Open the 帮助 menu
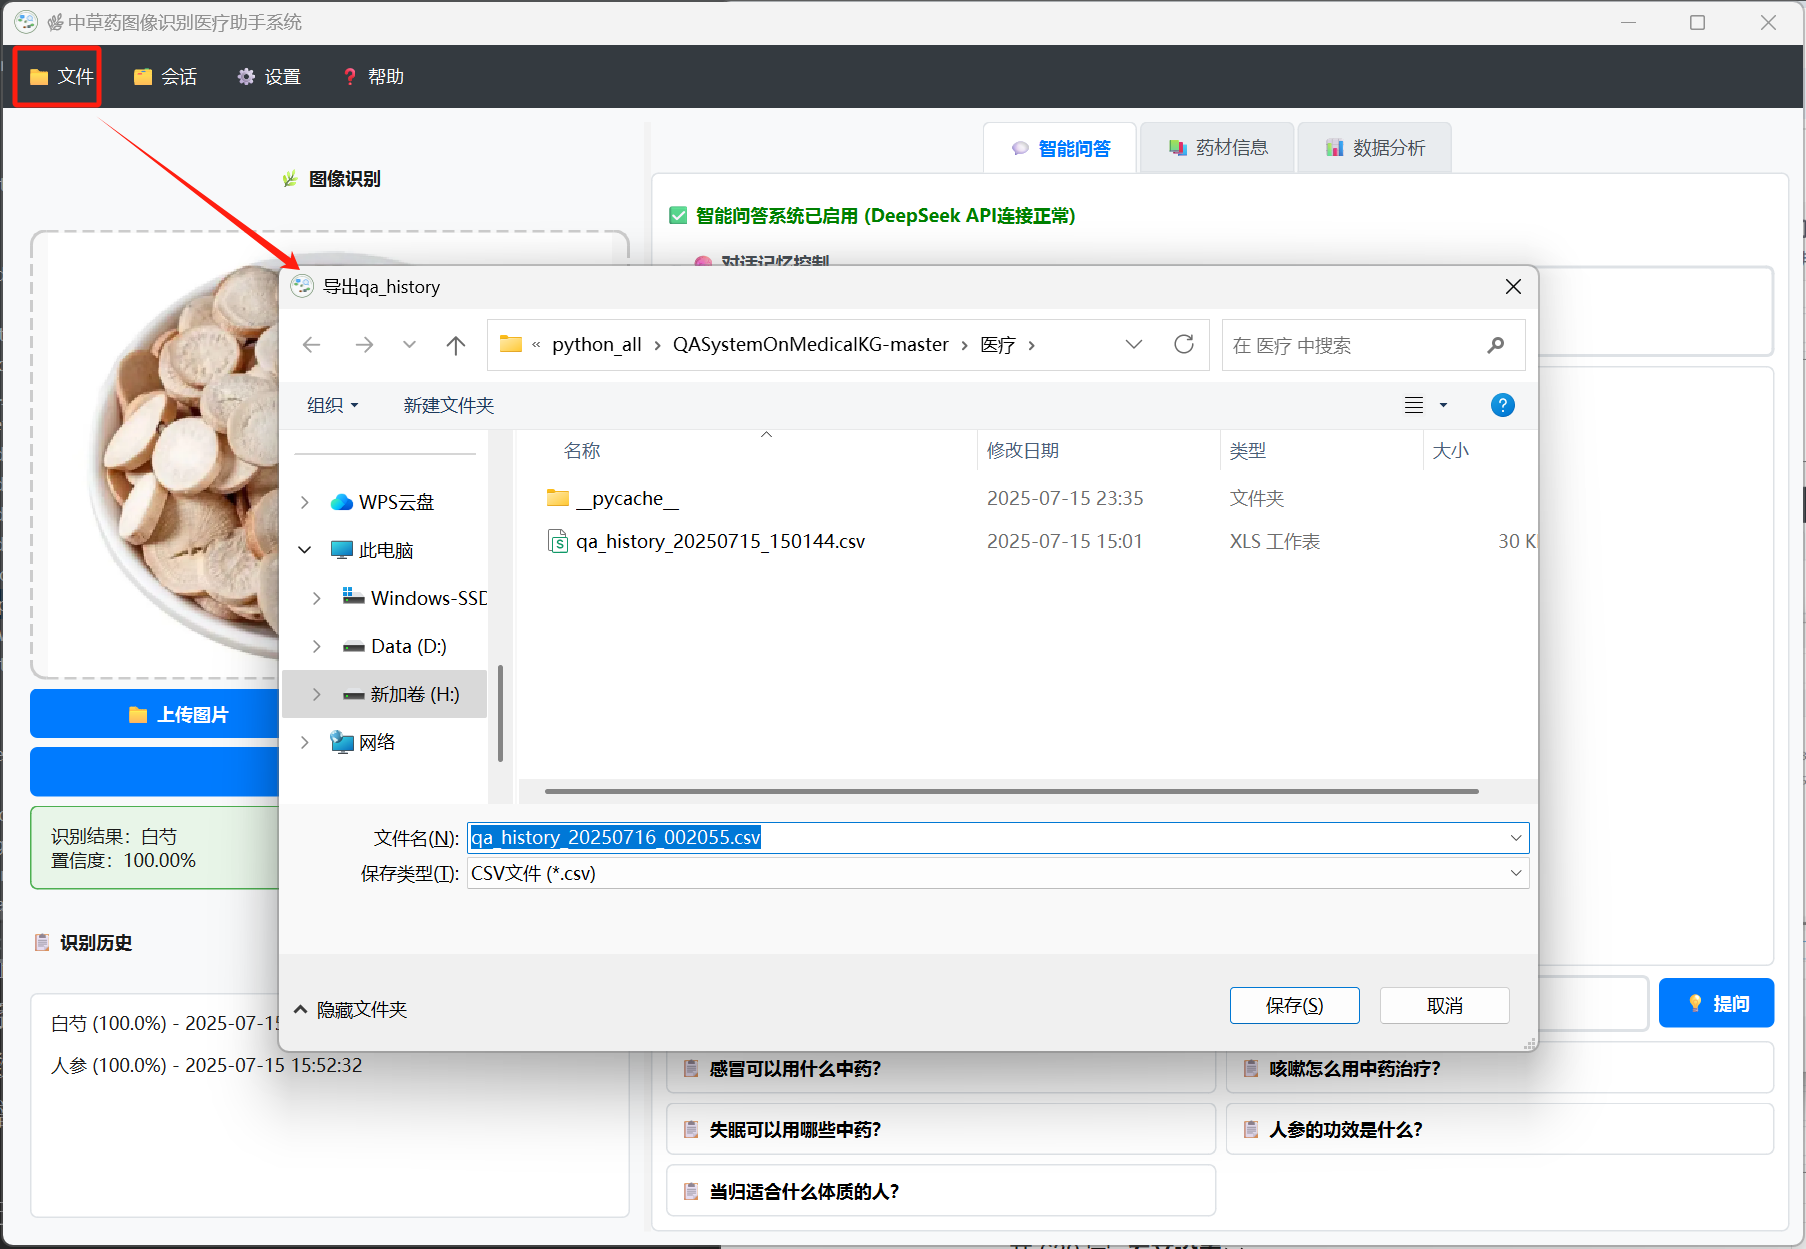 pyautogui.click(x=374, y=77)
